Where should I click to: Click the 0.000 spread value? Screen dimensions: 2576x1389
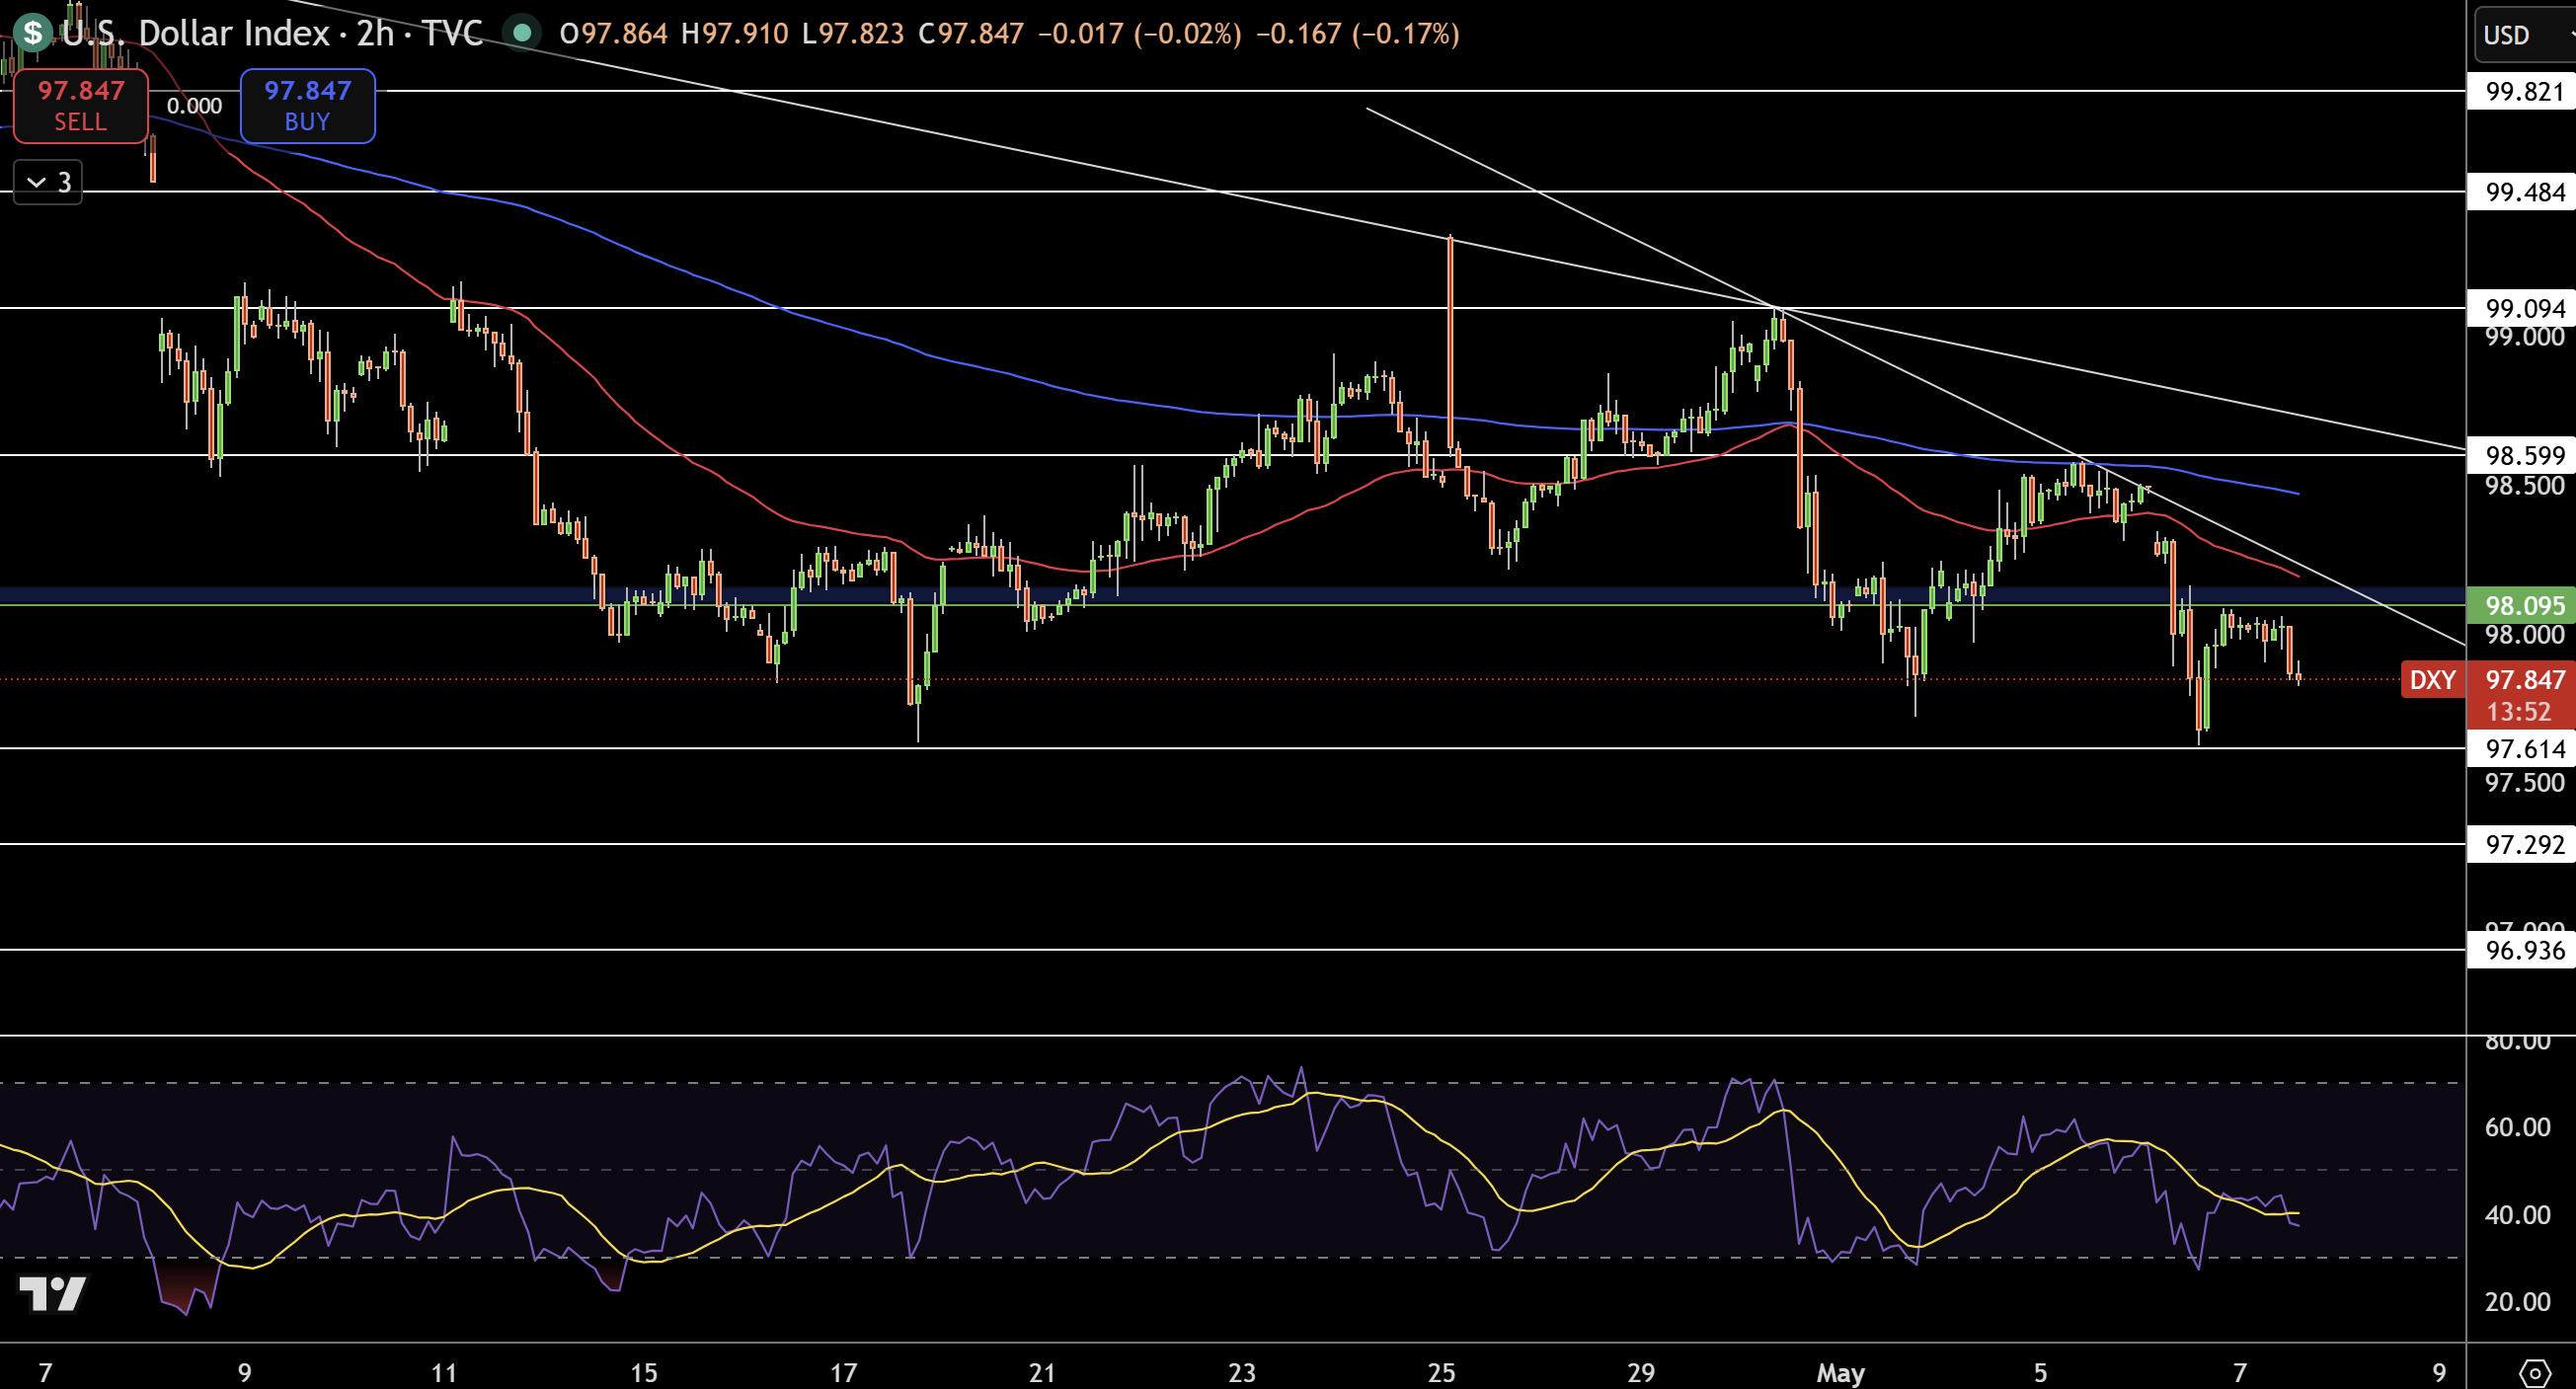pos(194,106)
